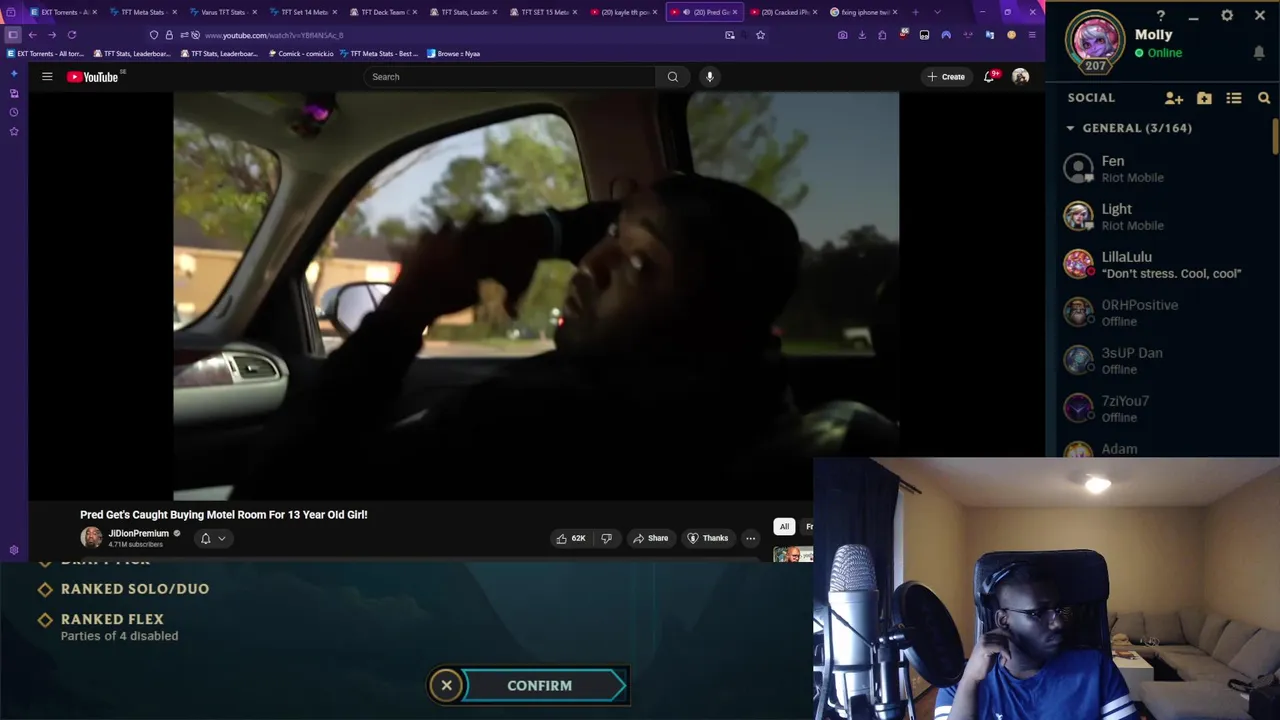Screen dimensions: 1280x720
Task: Change Molly's Online status
Action: [x=1158, y=53]
